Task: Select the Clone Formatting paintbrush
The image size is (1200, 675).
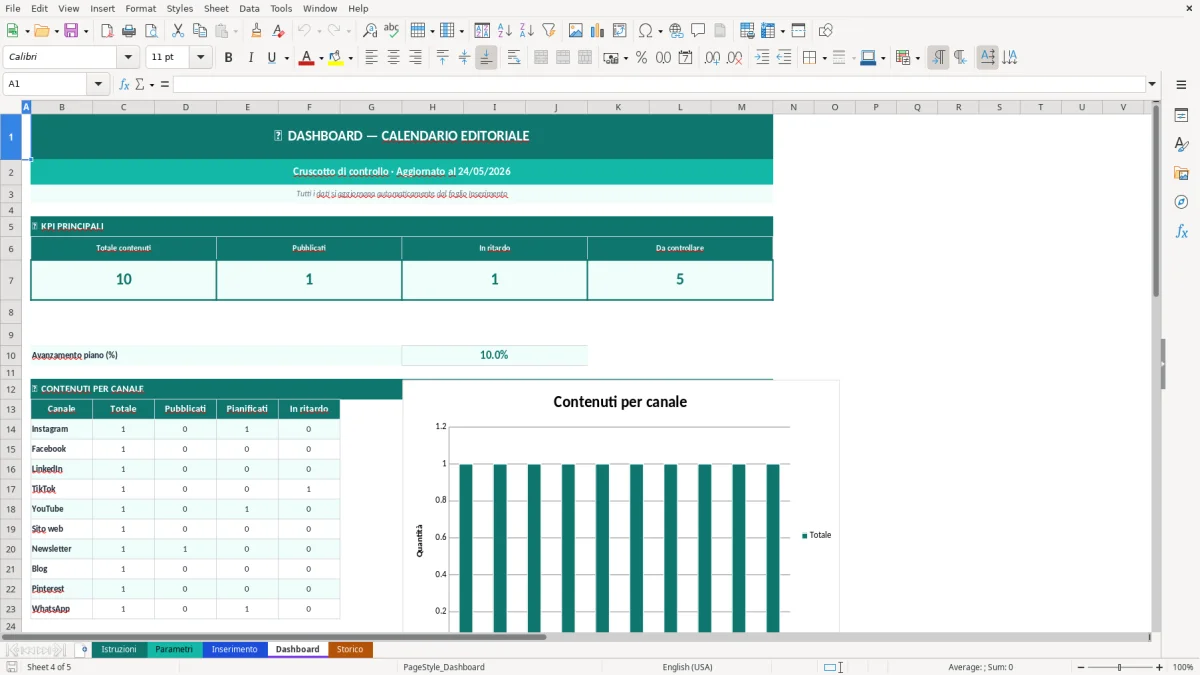Action: click(256, 31)
